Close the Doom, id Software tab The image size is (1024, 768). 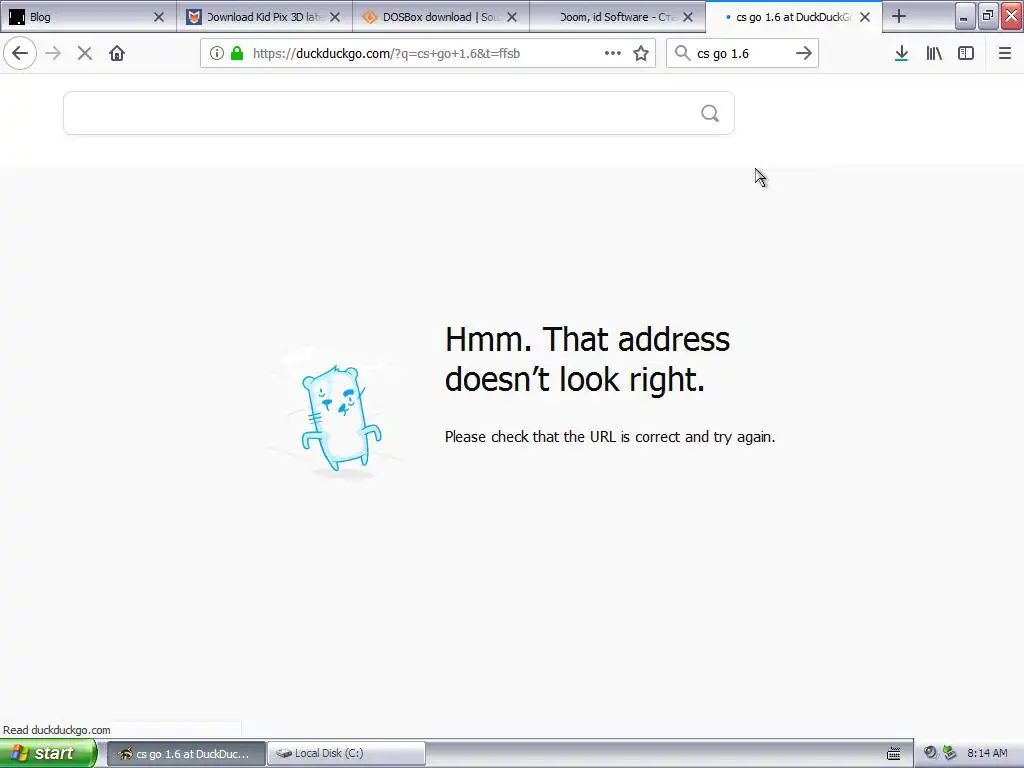(688, 18)
